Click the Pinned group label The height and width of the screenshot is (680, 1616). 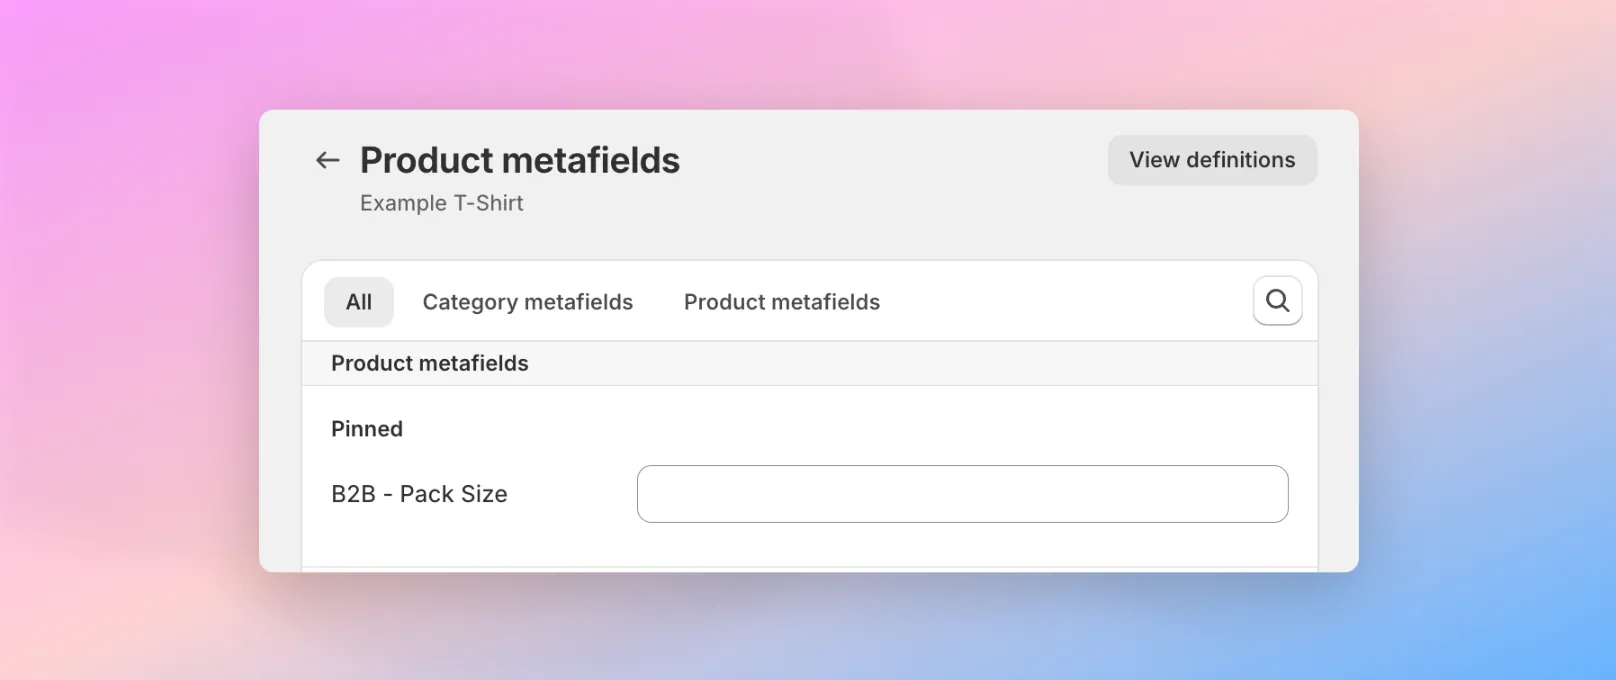pyautogui.click(x=367, y=429)
